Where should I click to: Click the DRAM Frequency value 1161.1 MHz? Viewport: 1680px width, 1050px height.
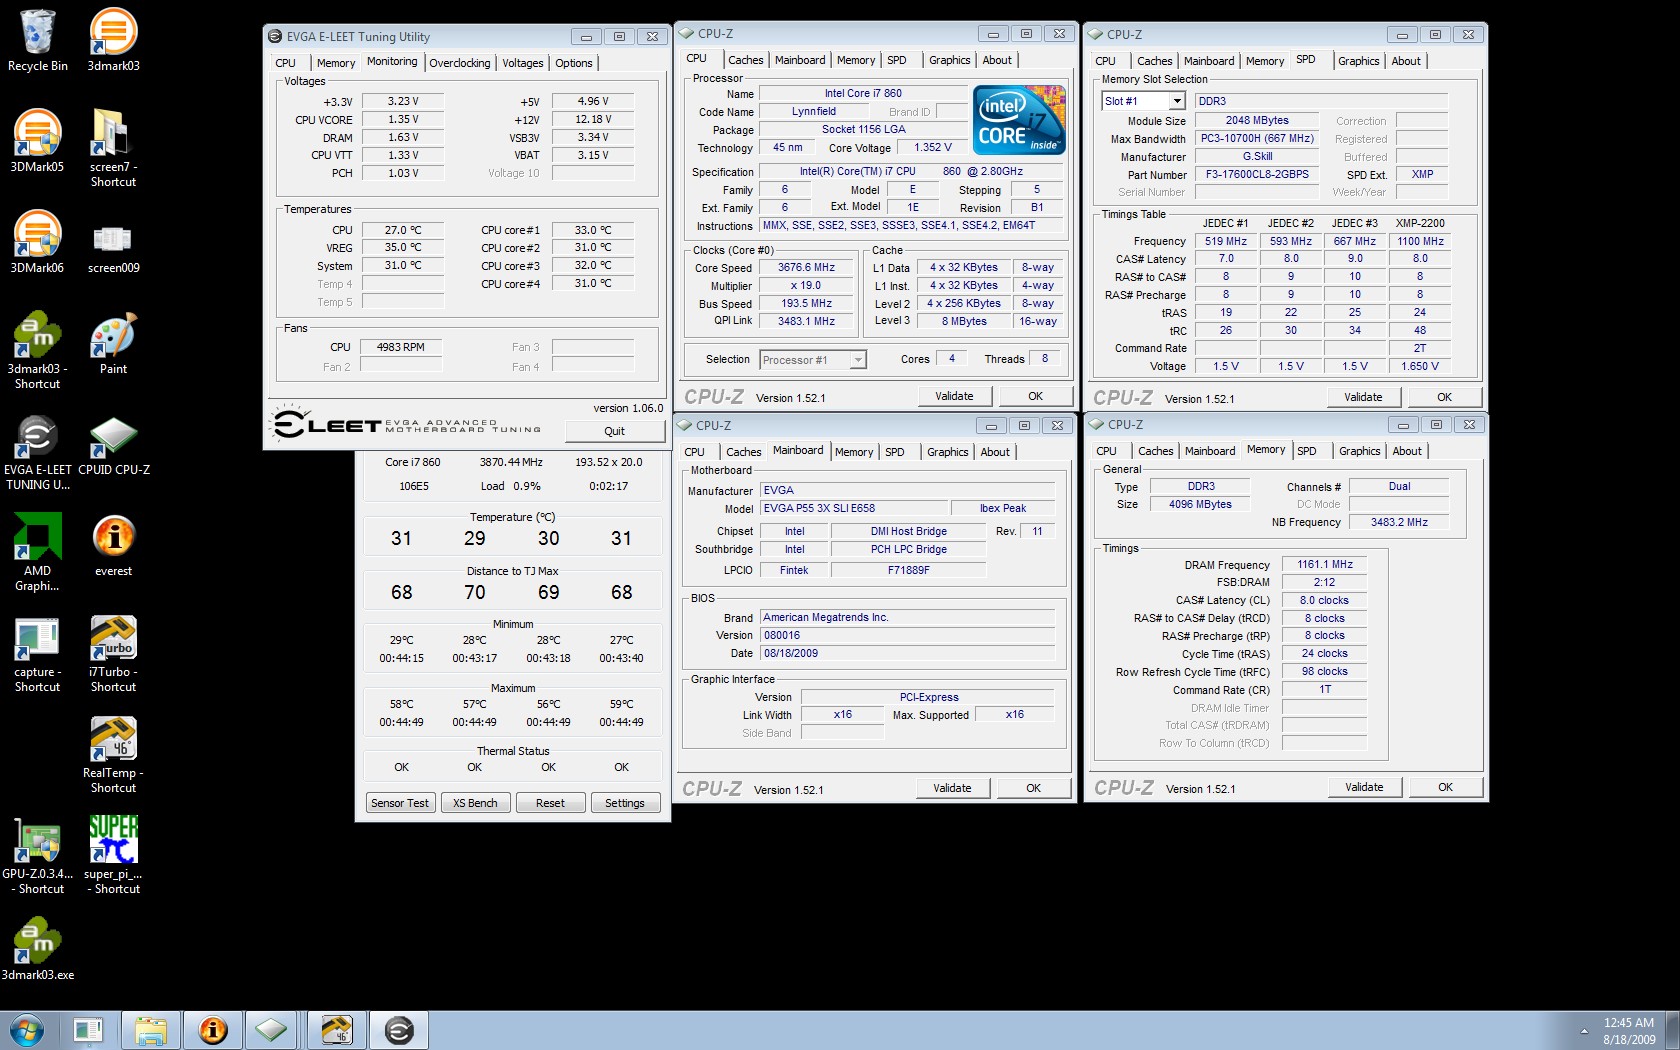1324,564
